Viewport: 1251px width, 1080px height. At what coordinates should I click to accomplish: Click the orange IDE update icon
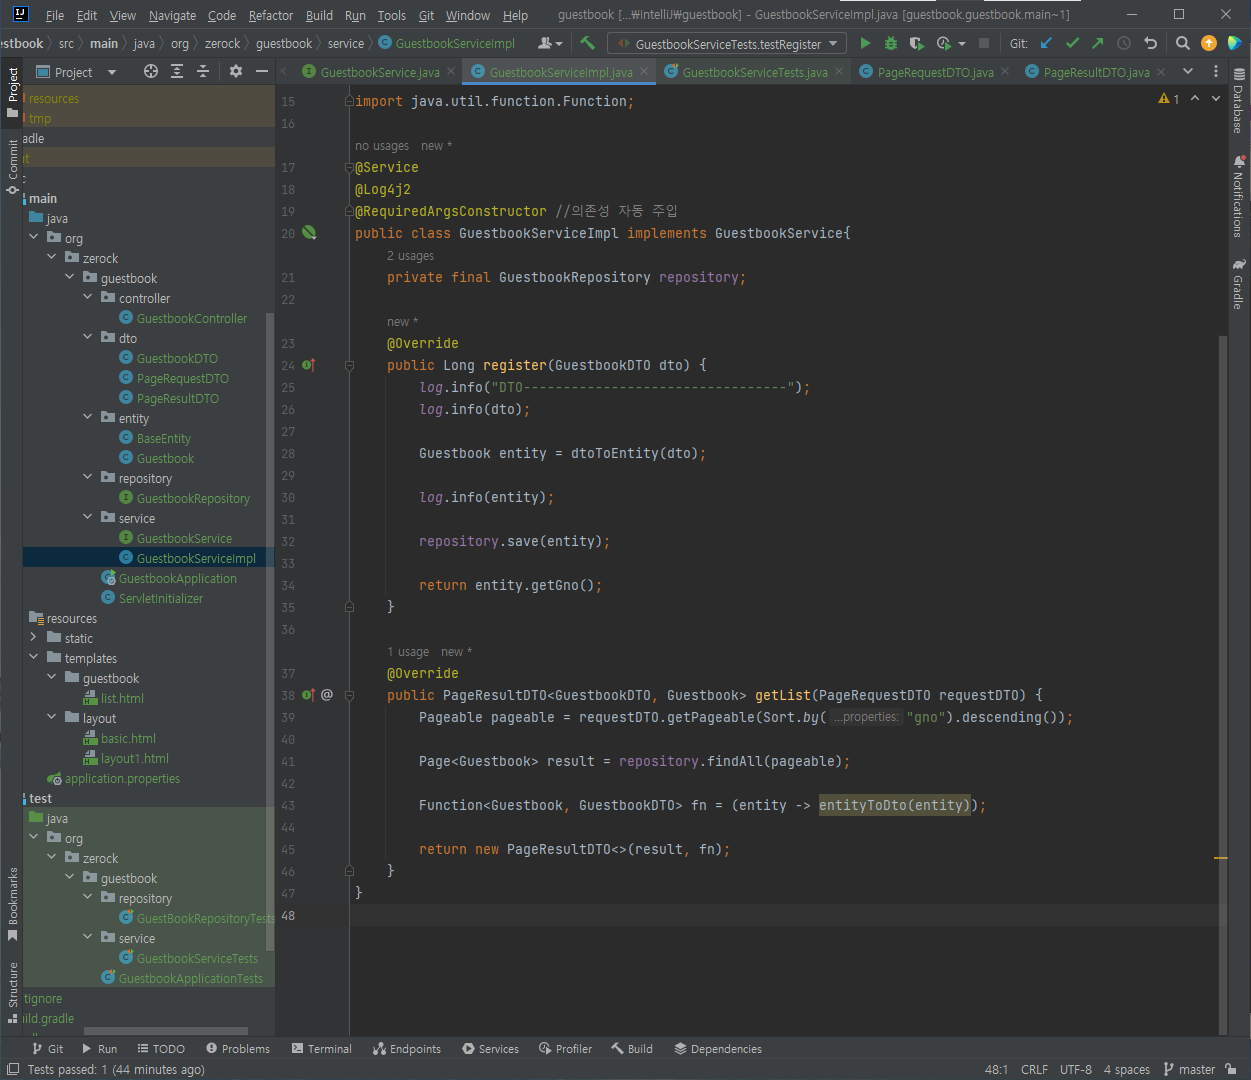pos(1209,43)
